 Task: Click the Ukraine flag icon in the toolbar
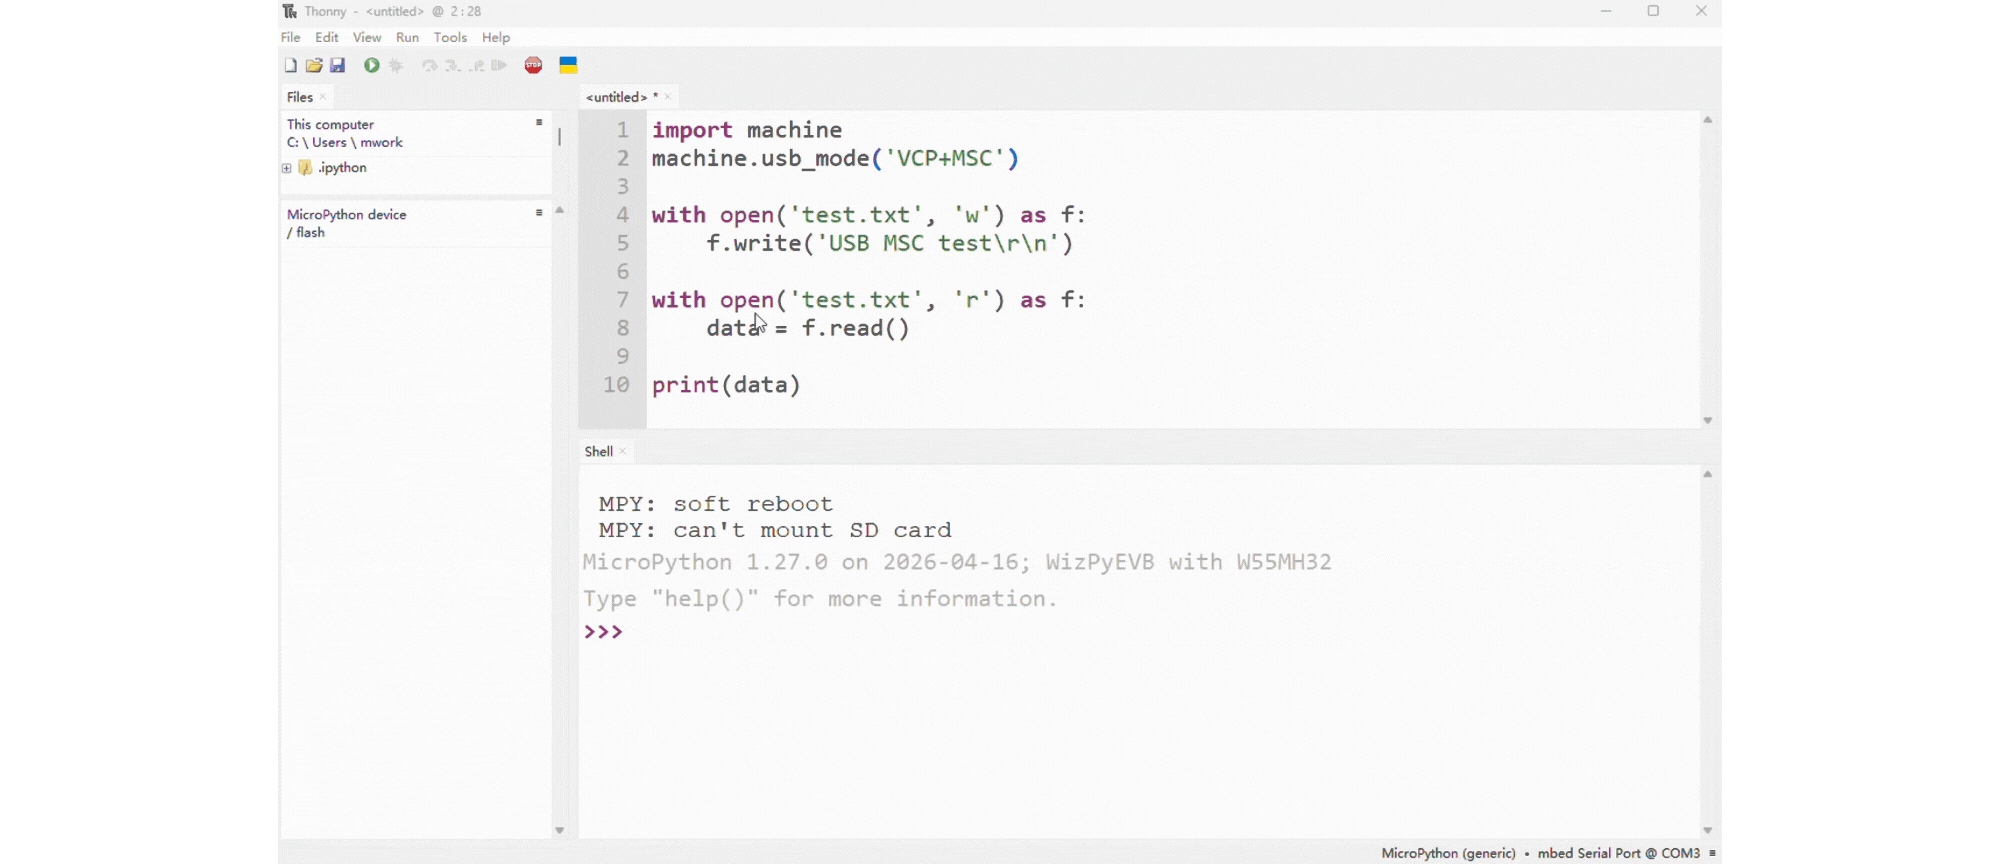coord(568,65)
